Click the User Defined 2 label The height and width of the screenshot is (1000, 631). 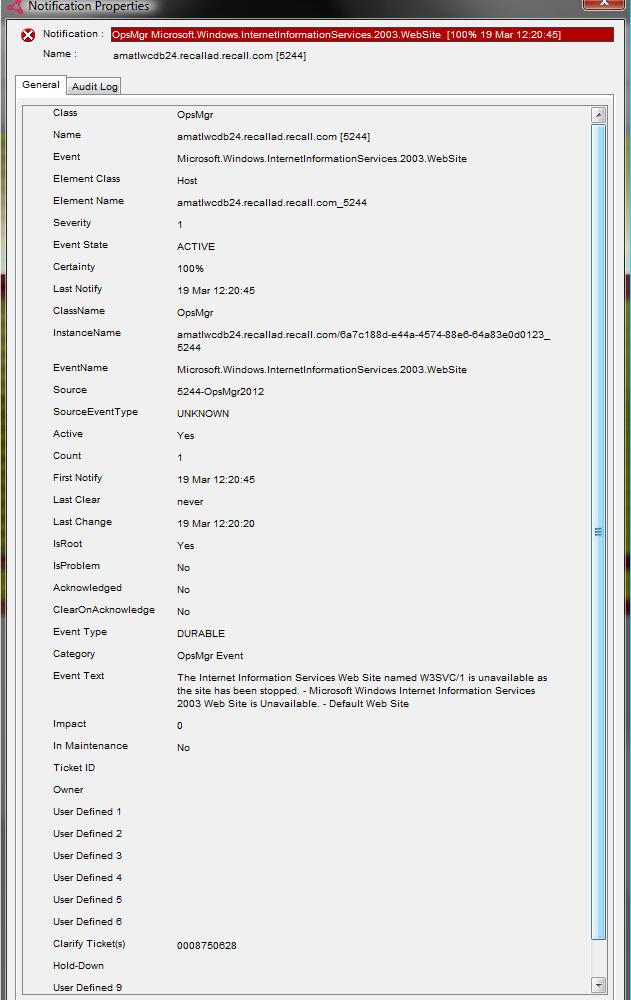click(87, 834)
